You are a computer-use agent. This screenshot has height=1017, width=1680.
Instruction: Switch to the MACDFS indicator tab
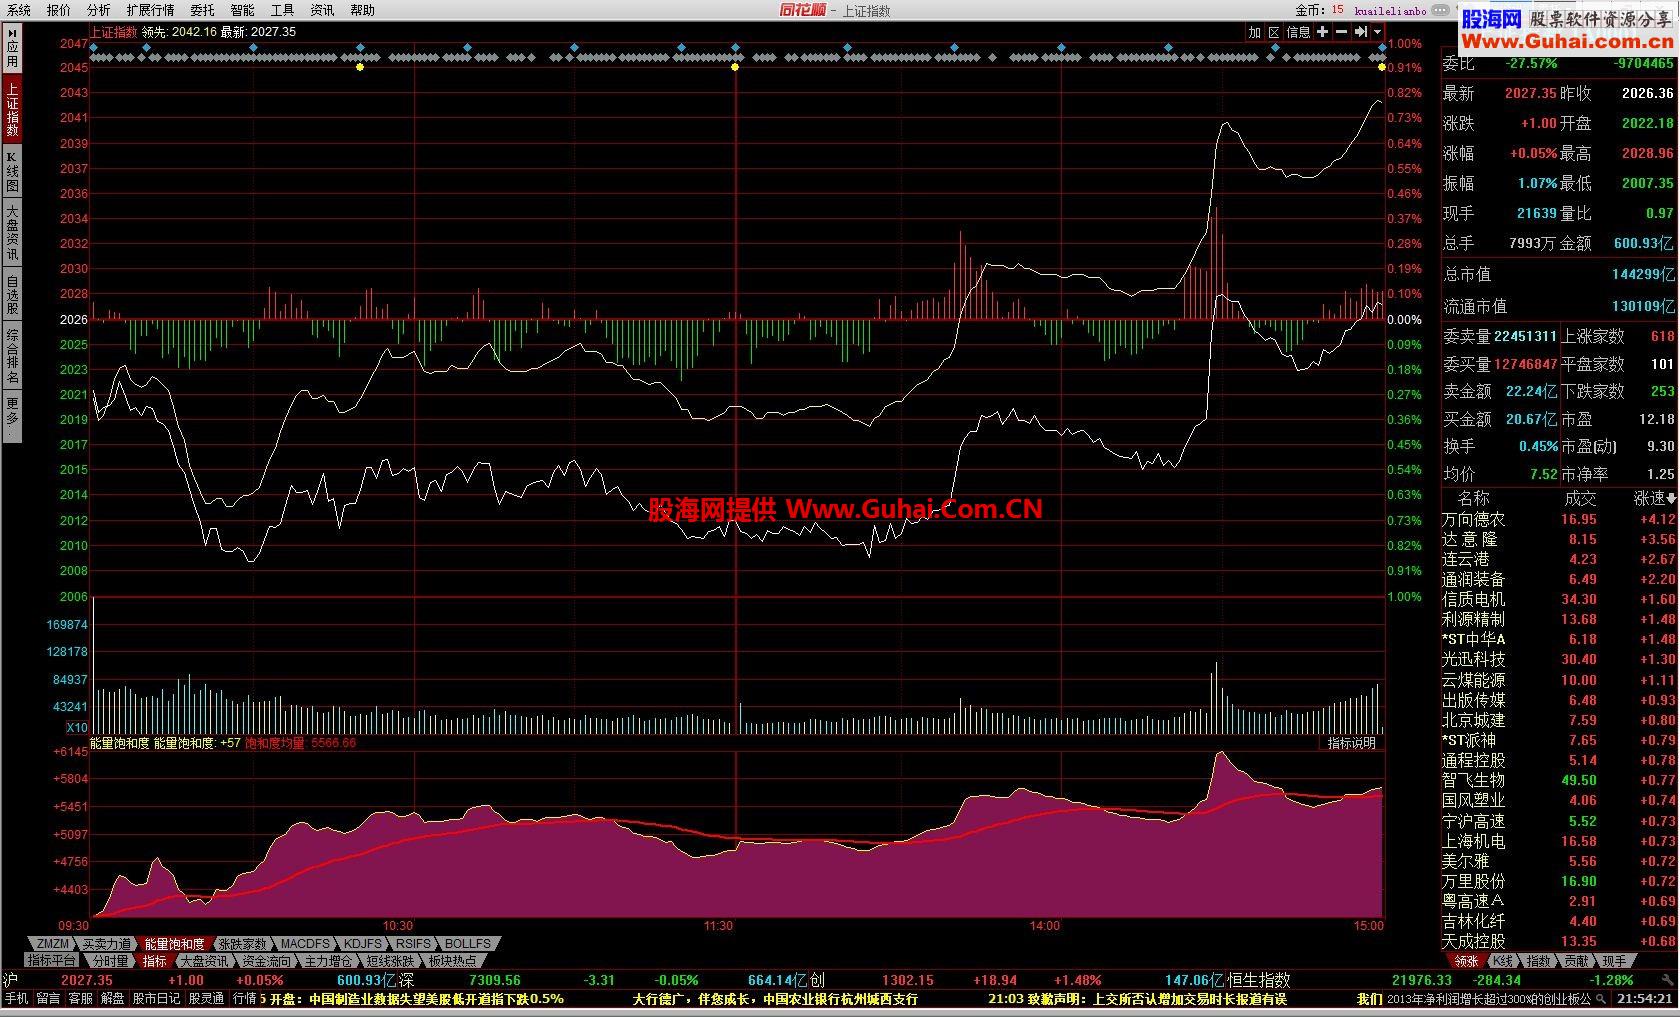(x=305, y=944)
